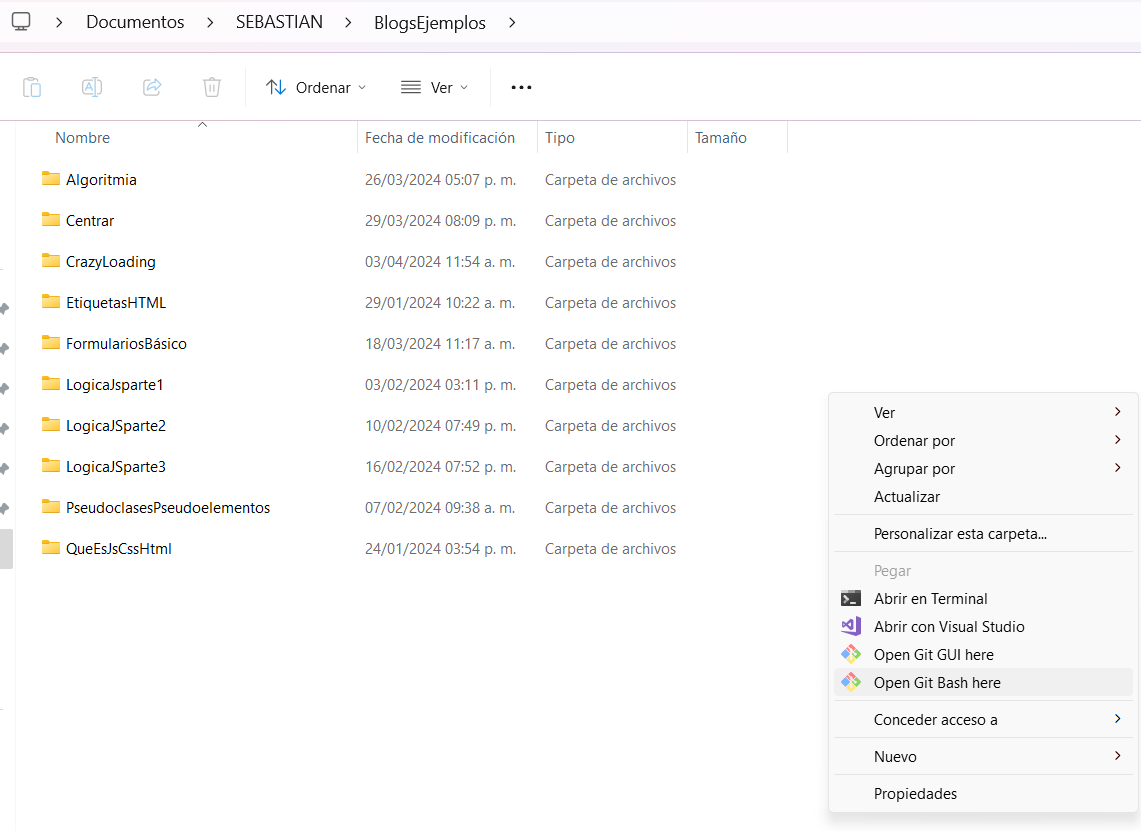Click the BlogsEjemplos breadcrumb segment
The image size is (1141, 831).
pos(429,23)
